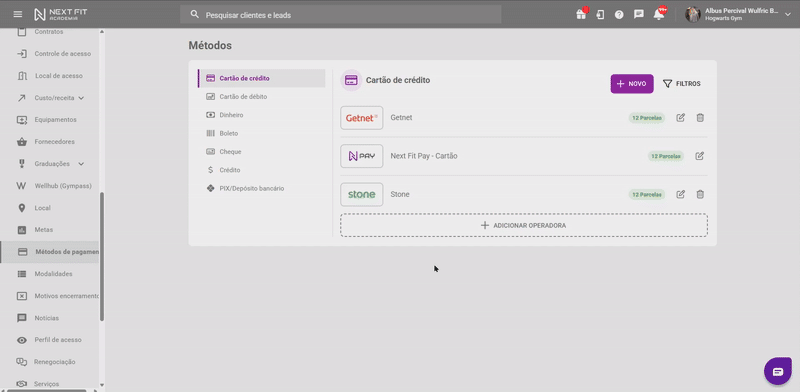Image resolution: width=800 pixels, height=392 pixels.
Task: Open the hamburger menu icon
Action: coord(18,14)
